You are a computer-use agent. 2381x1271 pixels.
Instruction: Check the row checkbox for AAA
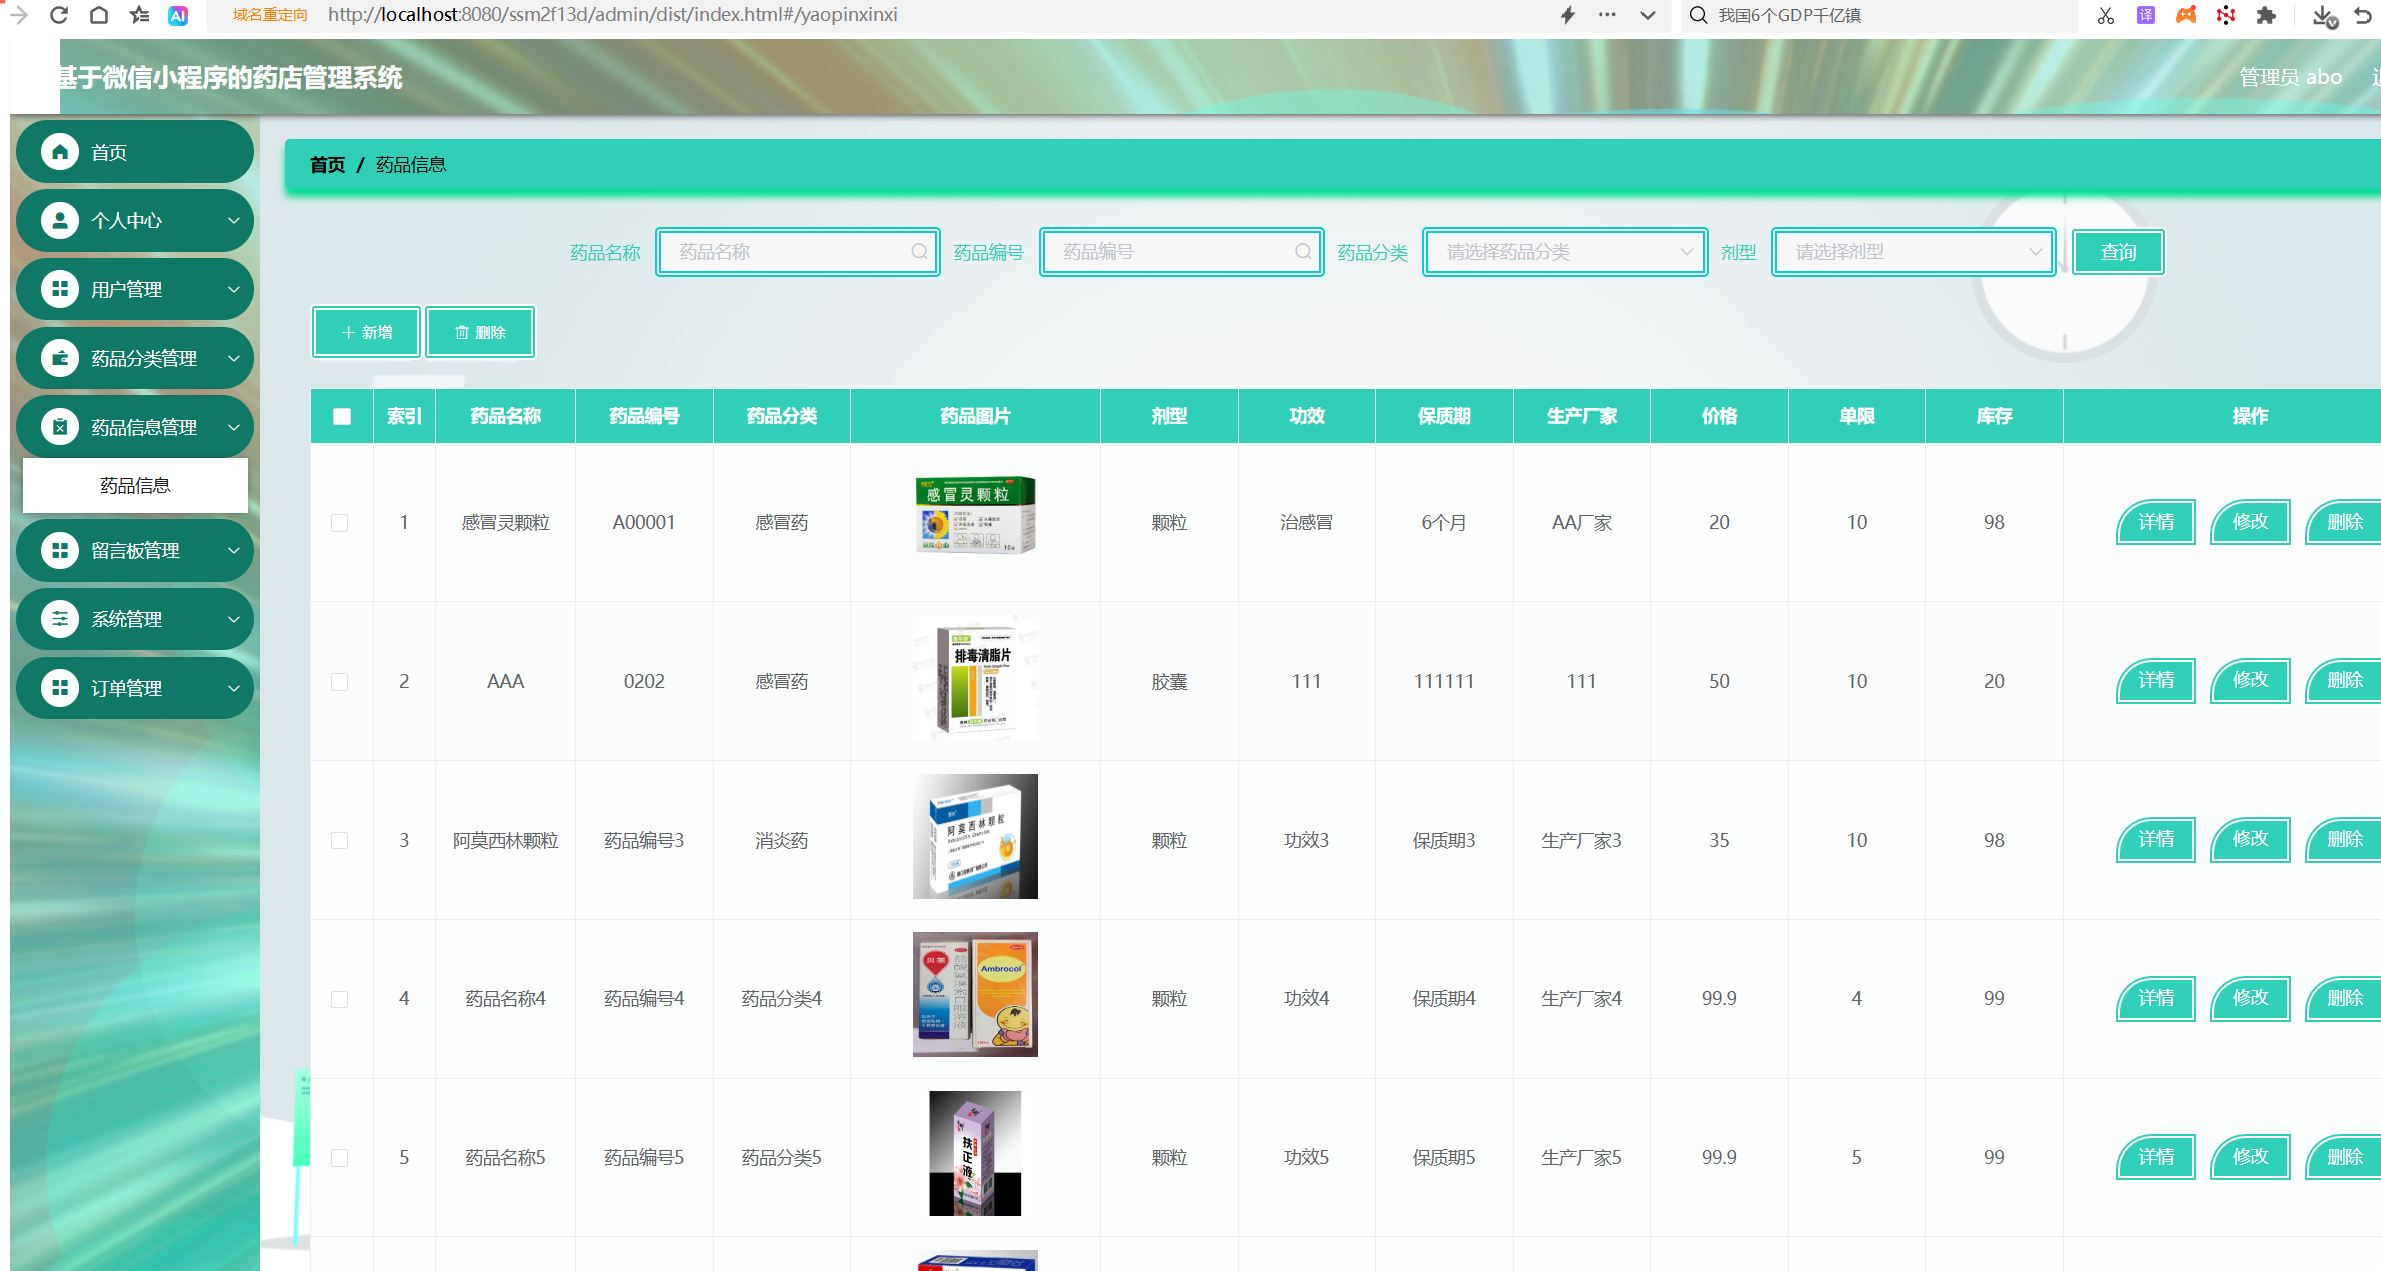(x=340, y=682)
